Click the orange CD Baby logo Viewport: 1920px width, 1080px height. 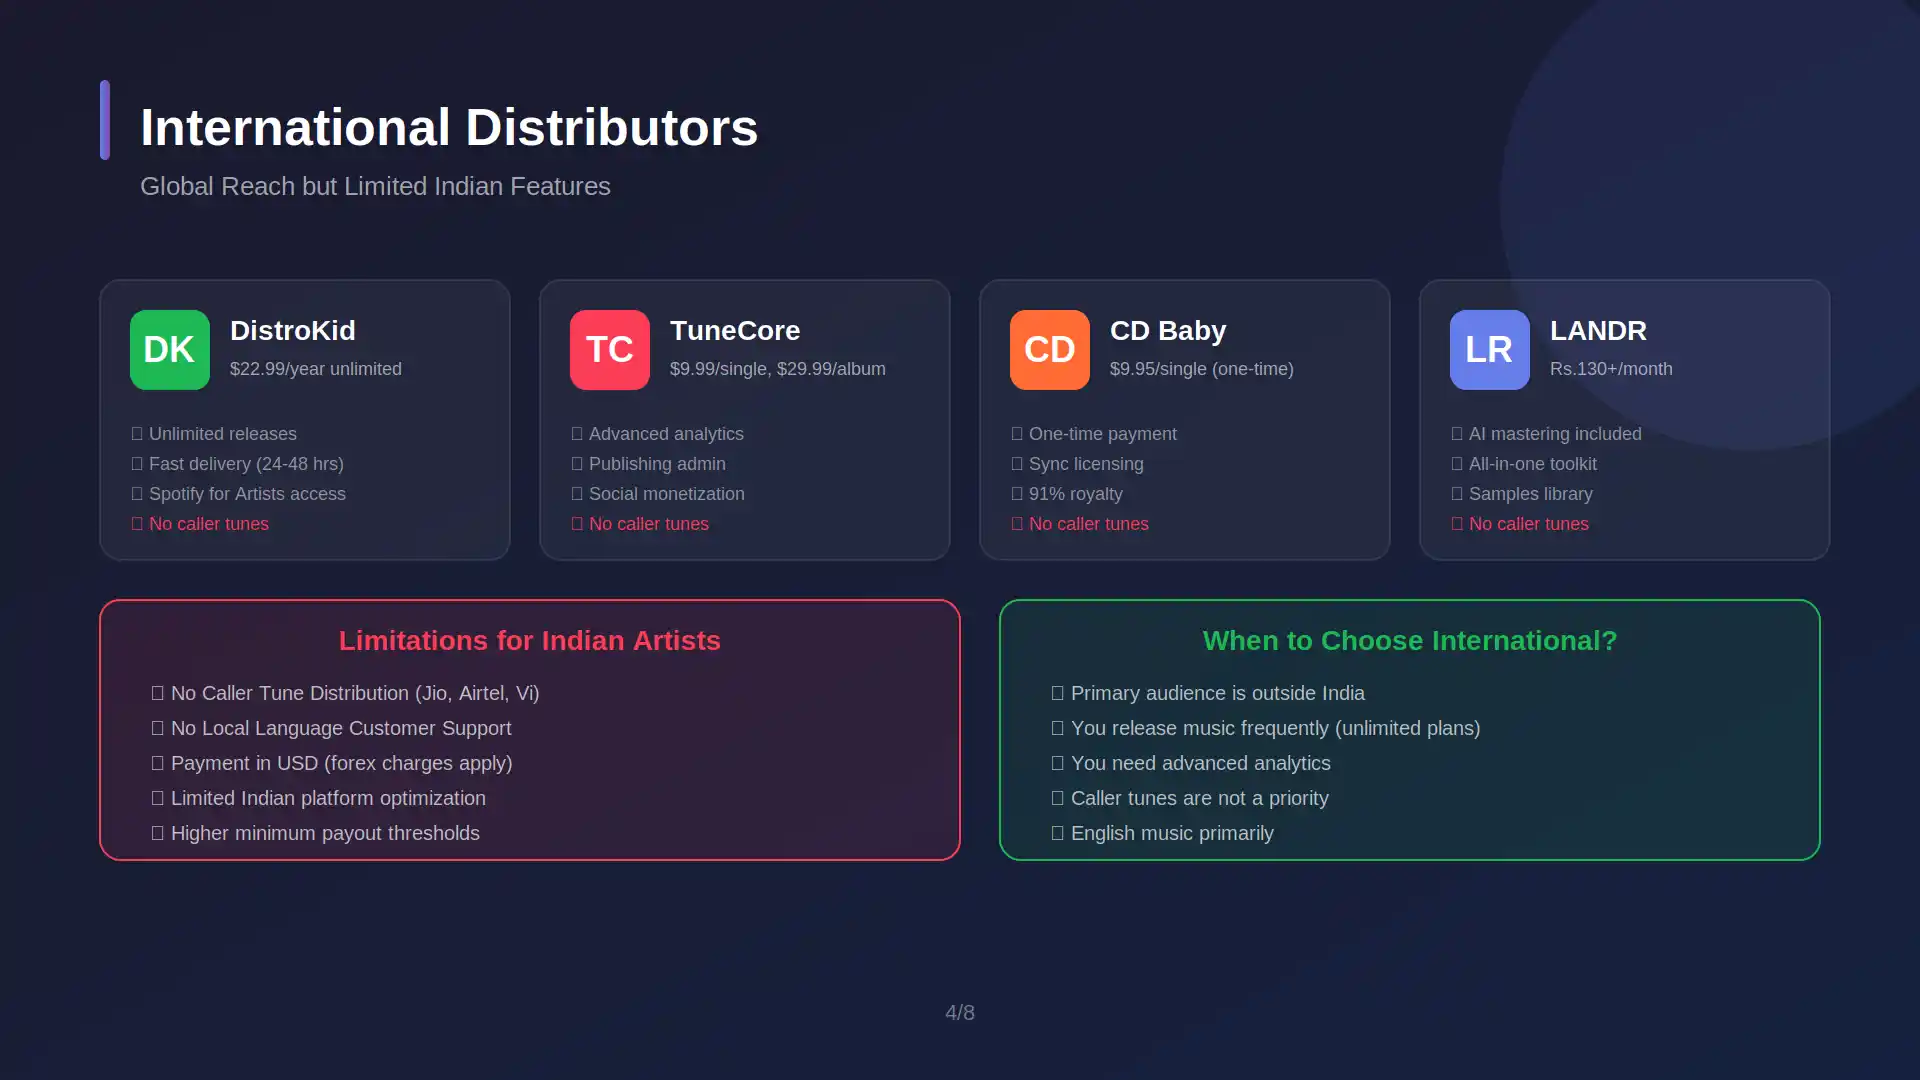(x=1050, y=350)
